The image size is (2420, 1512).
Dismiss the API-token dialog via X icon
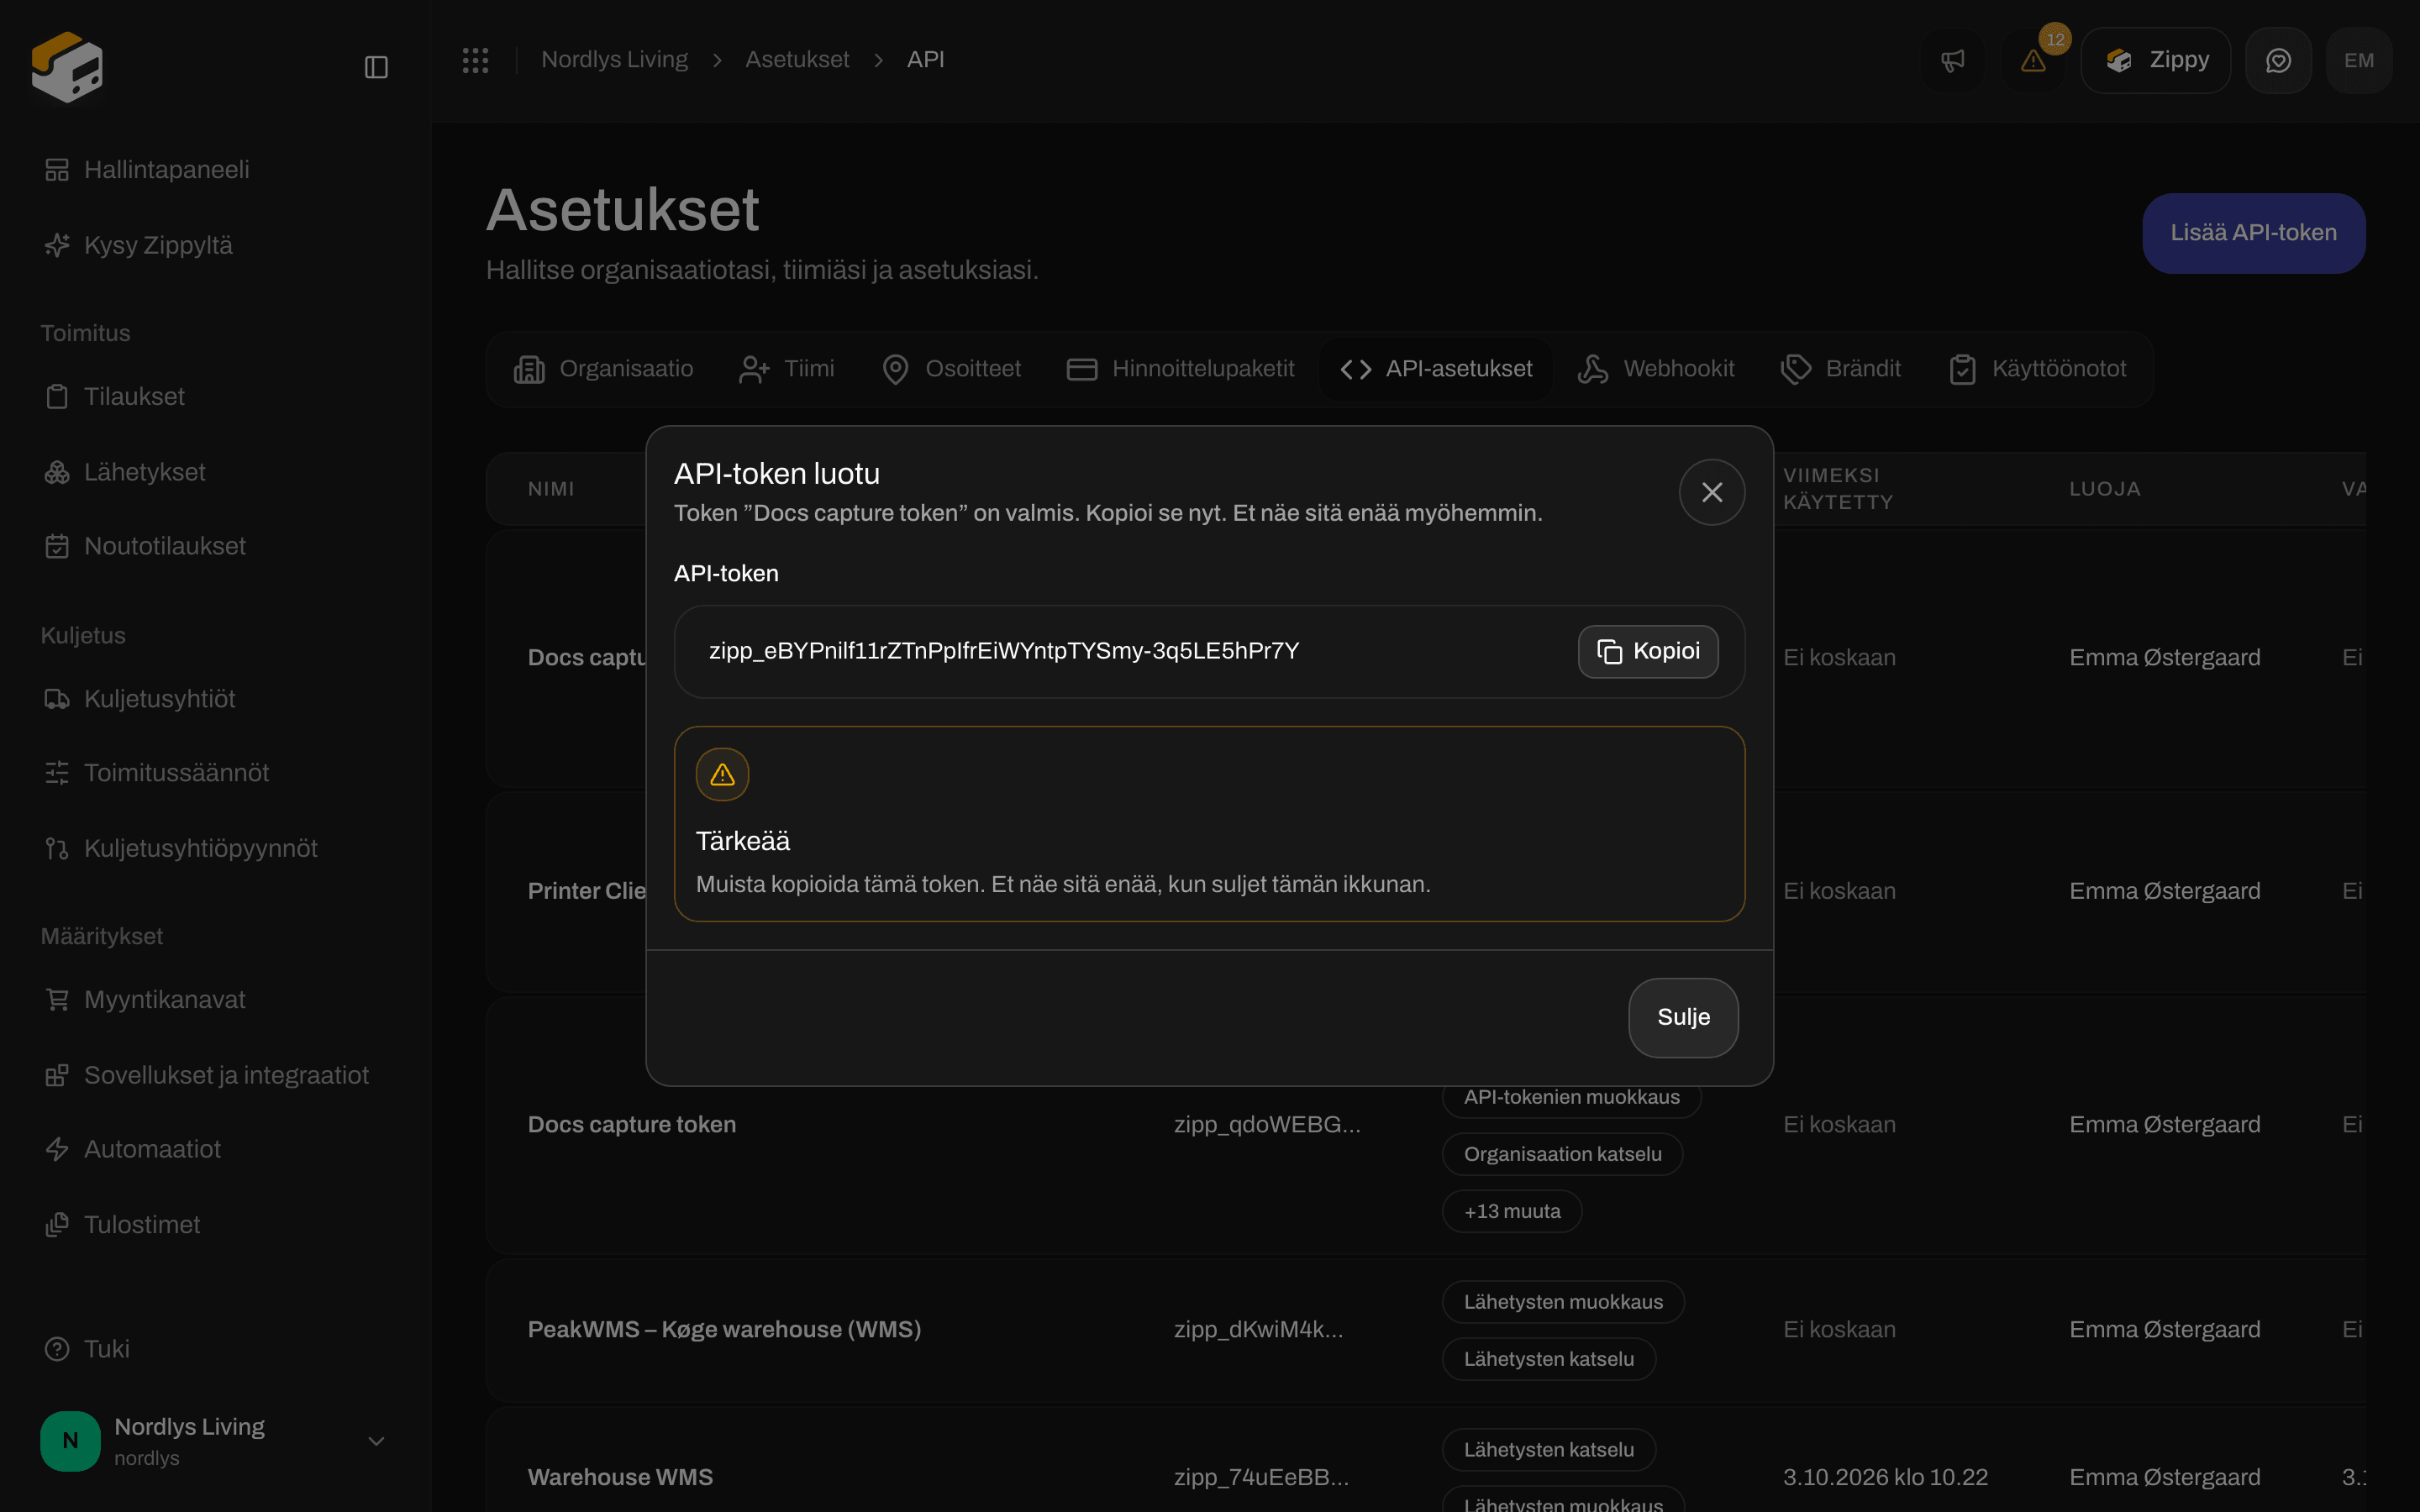point(1712,492)
